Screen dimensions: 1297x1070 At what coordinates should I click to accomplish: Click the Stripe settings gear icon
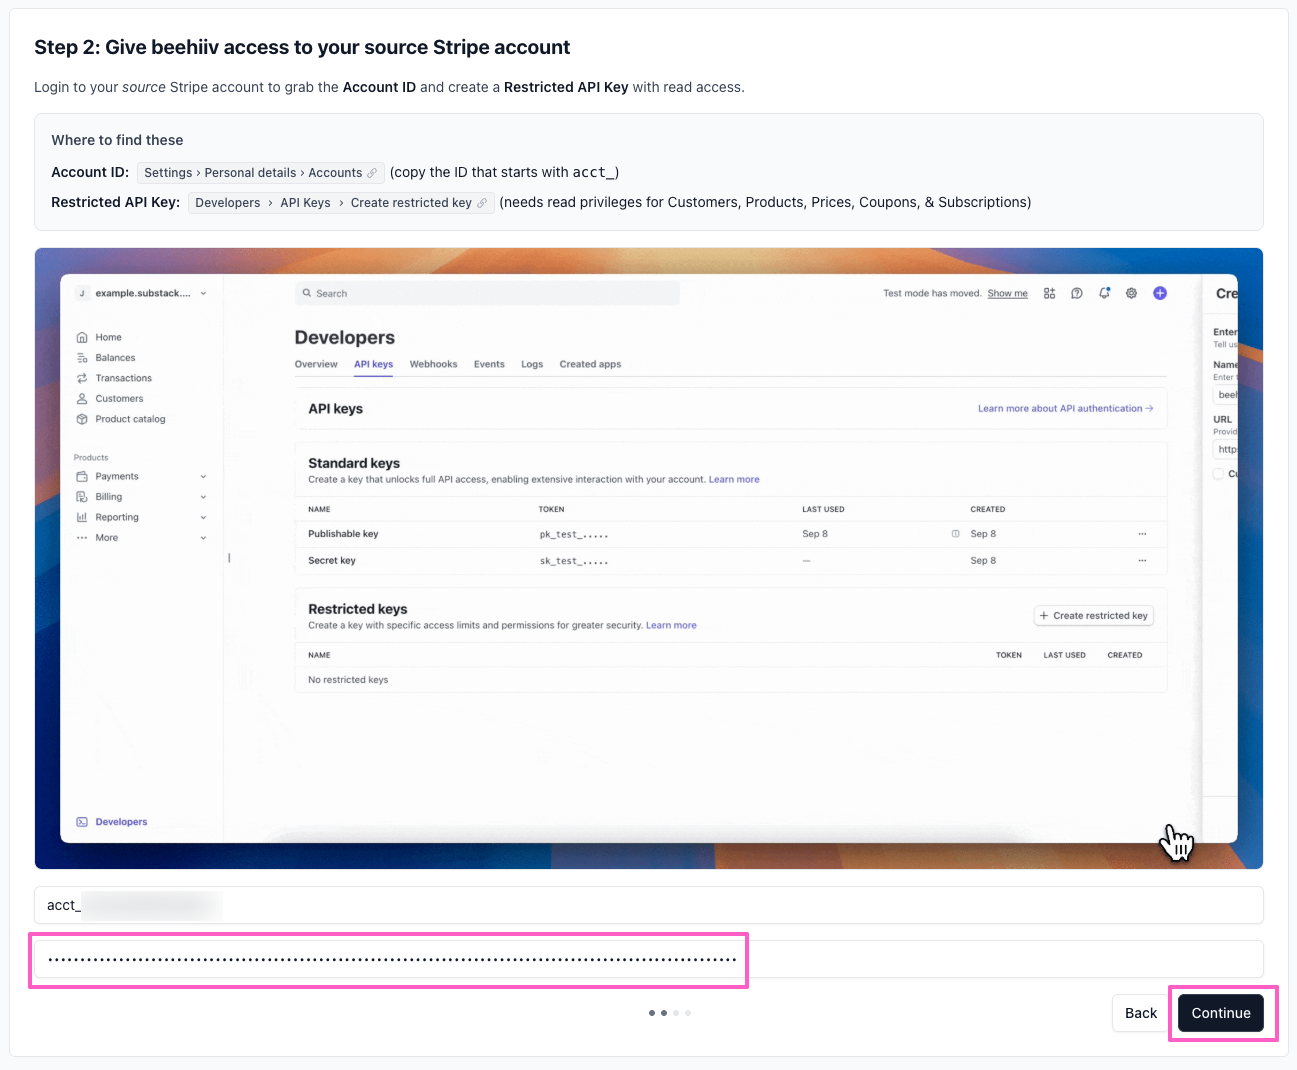1131,293
